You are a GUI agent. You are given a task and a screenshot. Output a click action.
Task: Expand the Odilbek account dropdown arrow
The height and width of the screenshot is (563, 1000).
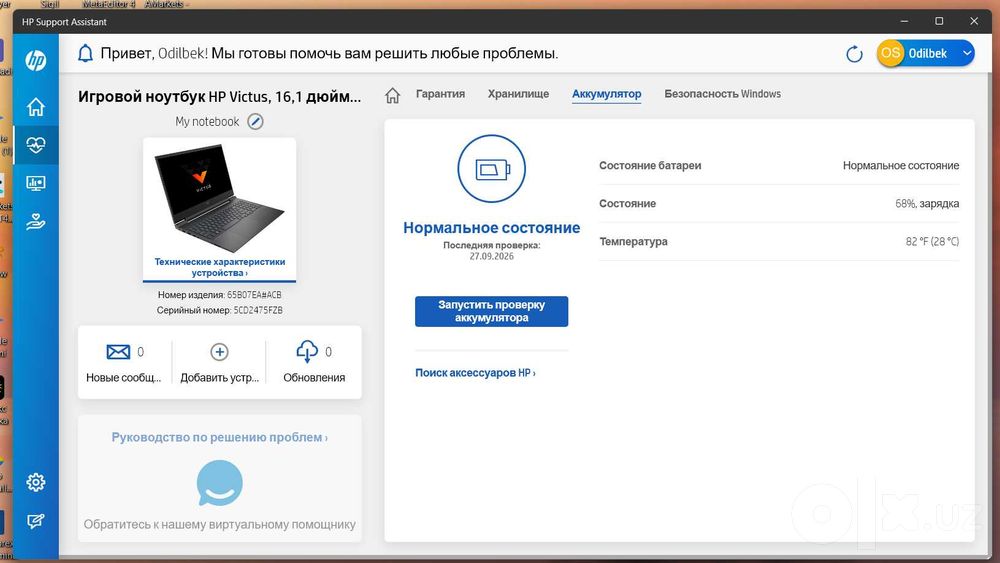pyautogui.click(x=967, y=53)
